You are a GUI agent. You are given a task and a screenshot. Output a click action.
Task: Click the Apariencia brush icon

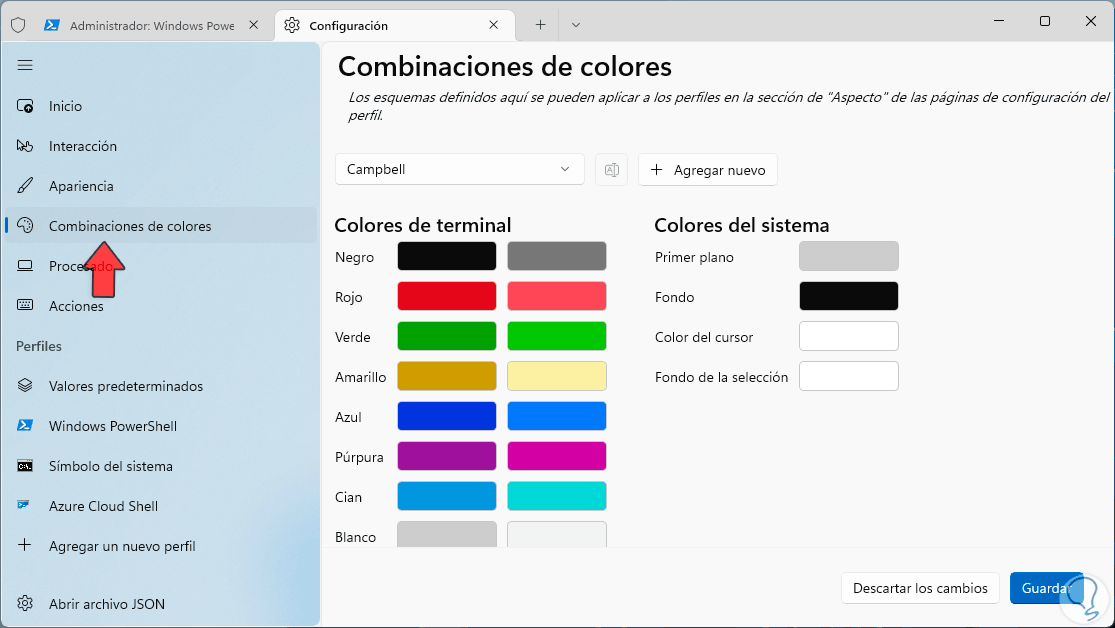(x=26, y=186)
